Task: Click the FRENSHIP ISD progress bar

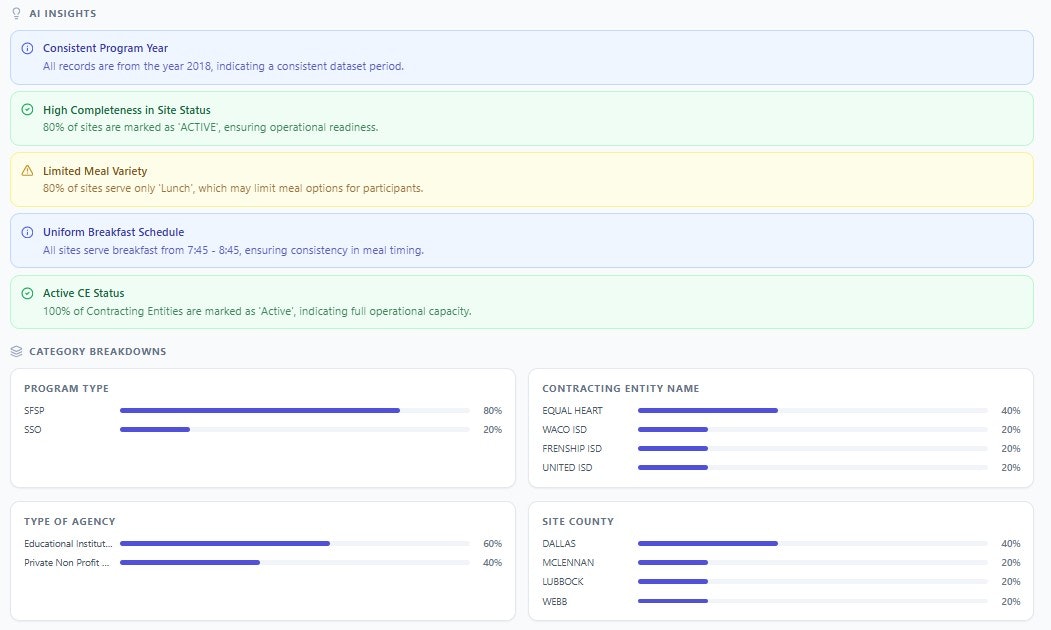Action: (x=813, y=448)
